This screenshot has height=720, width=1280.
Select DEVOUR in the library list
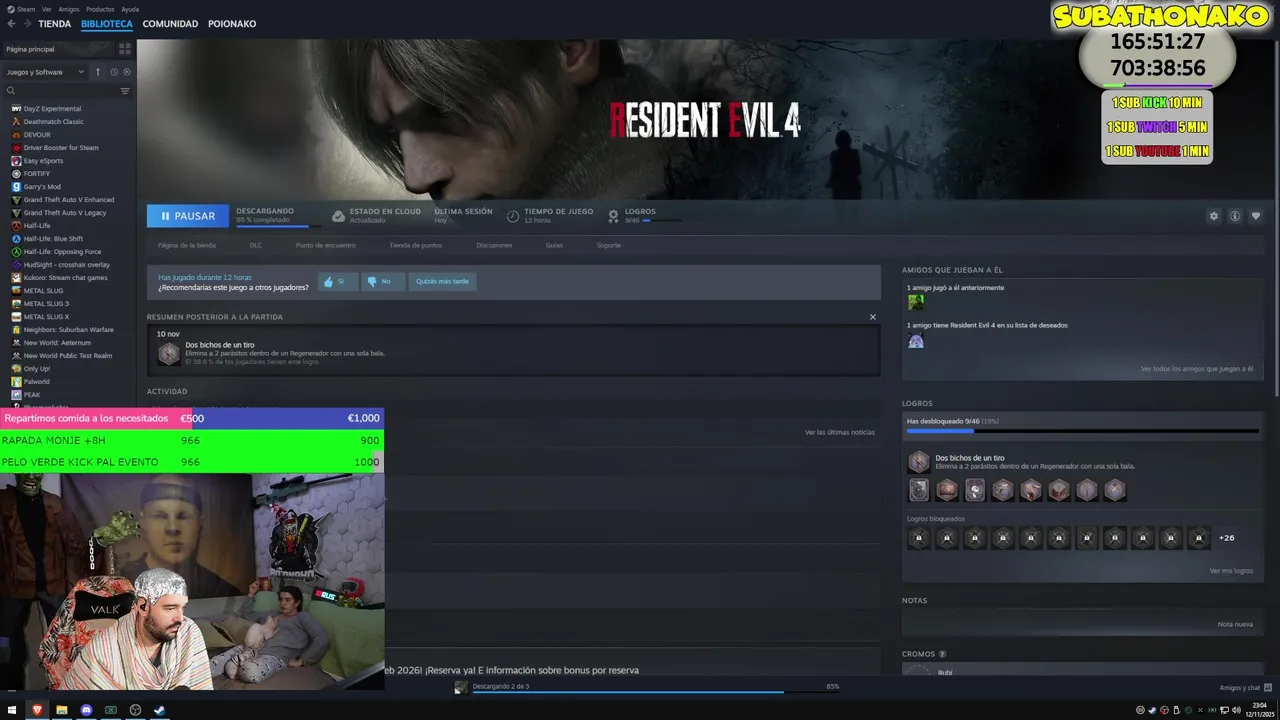pos(37,134)
